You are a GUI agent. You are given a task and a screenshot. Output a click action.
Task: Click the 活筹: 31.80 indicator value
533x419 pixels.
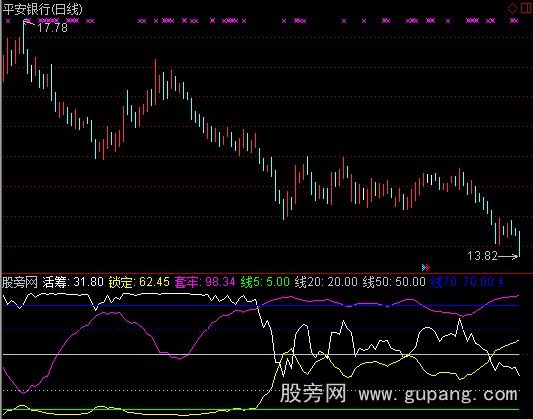pyautogui.click(x=73, y=282)
